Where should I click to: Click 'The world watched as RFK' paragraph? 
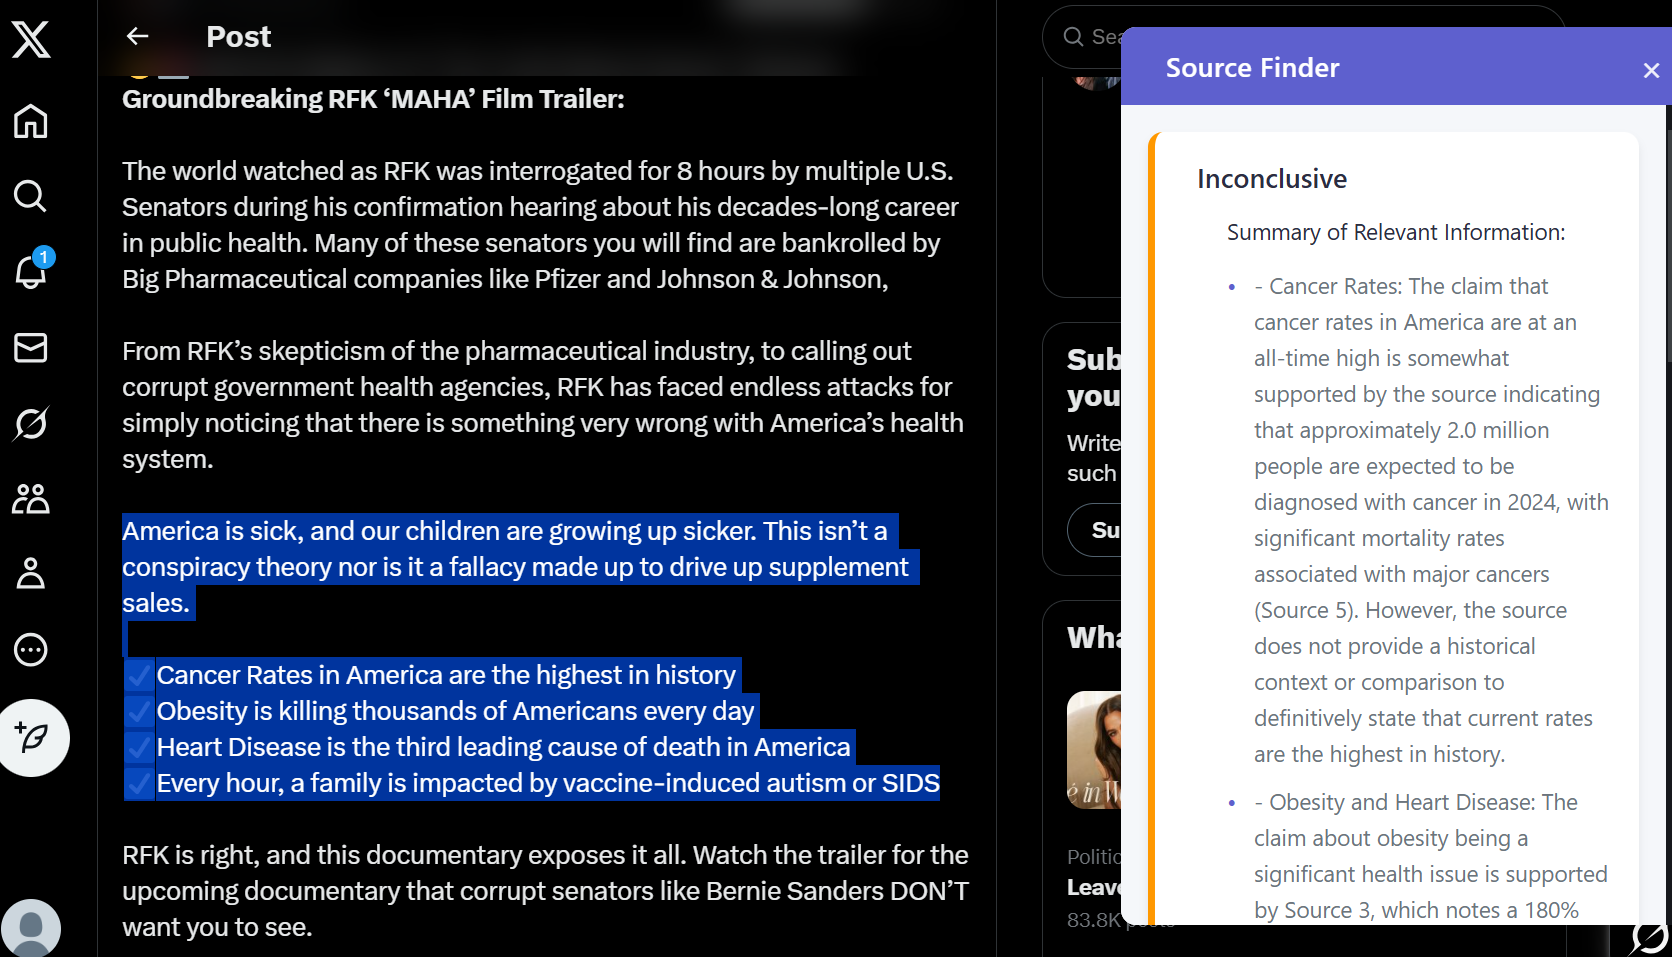(540, 225)
